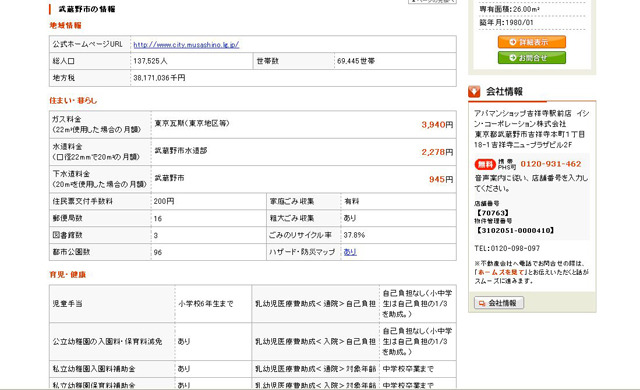Open the ハザード・防災マップ あり link

(x=350, y=252)
